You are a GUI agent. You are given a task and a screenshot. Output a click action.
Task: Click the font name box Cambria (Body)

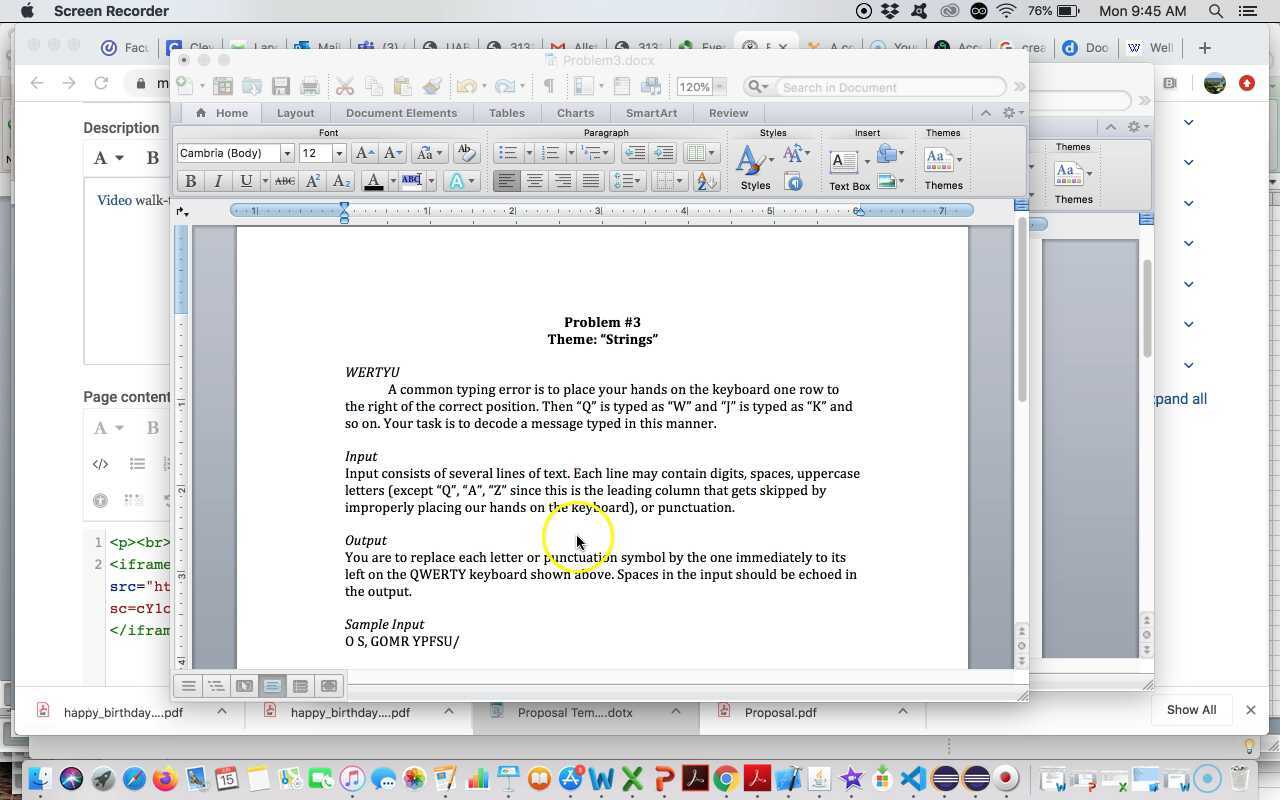[228, 153]
